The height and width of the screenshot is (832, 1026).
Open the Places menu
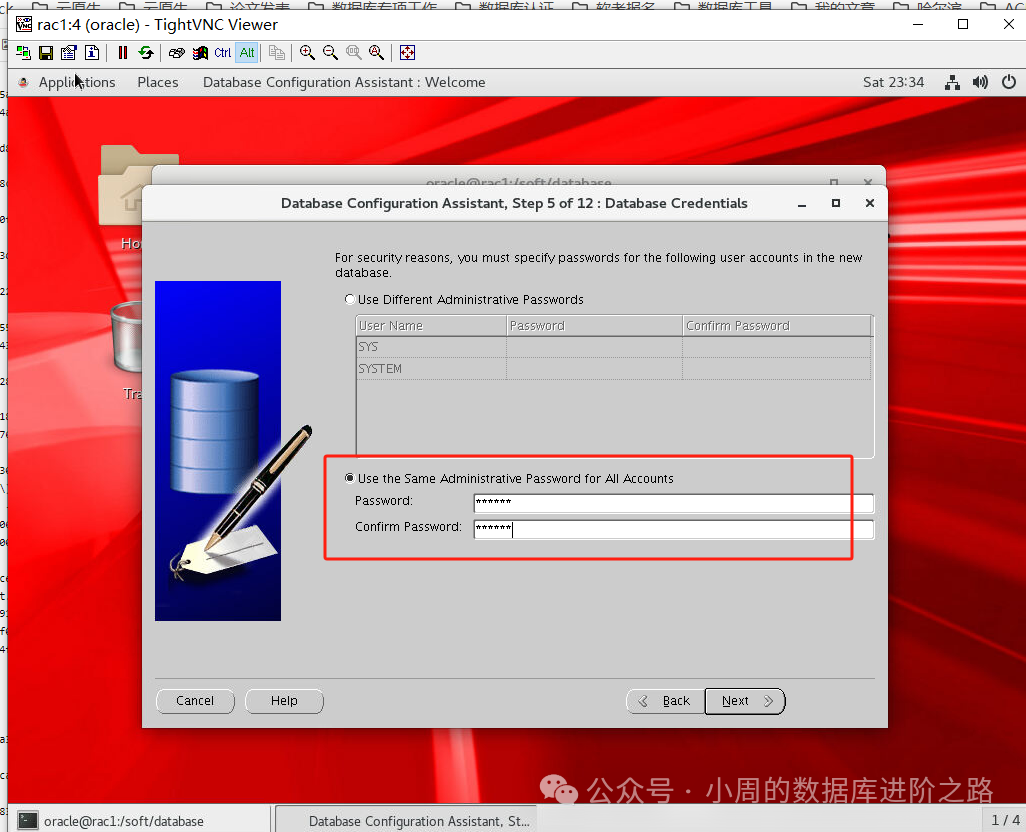[x=158, y=82]
